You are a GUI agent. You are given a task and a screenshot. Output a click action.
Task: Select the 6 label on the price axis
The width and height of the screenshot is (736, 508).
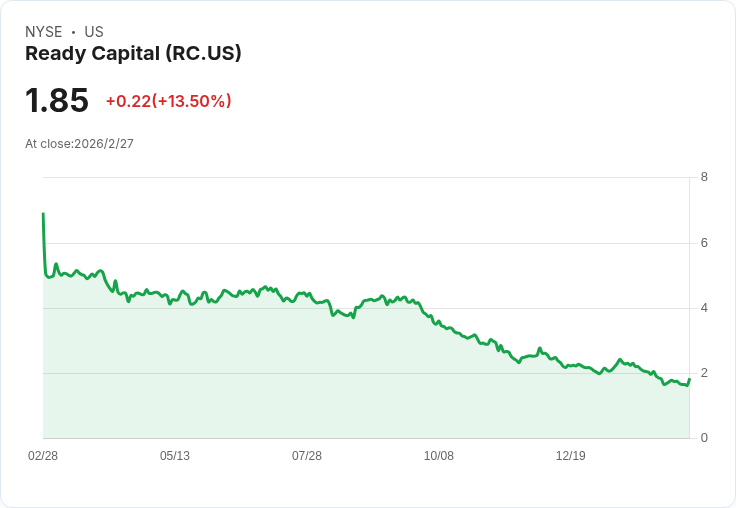704,243
